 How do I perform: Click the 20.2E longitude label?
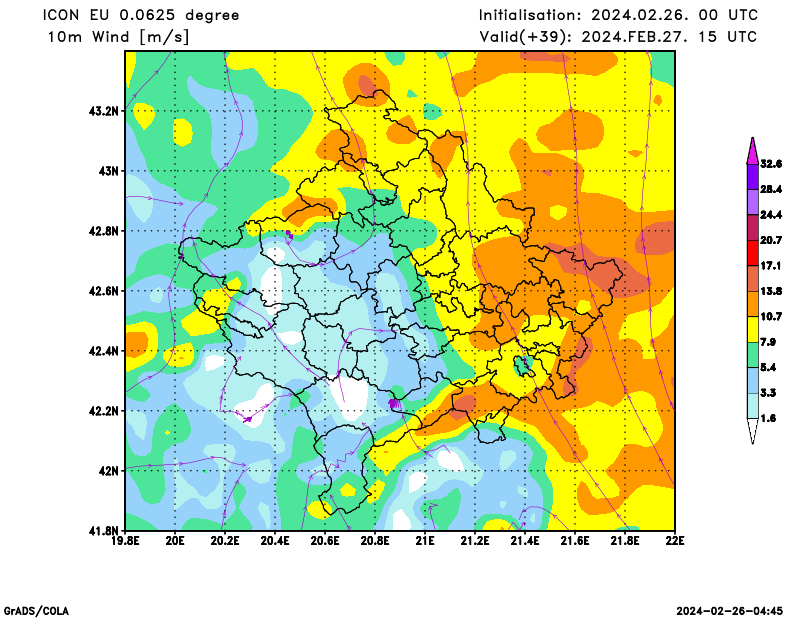pos(225,541)
